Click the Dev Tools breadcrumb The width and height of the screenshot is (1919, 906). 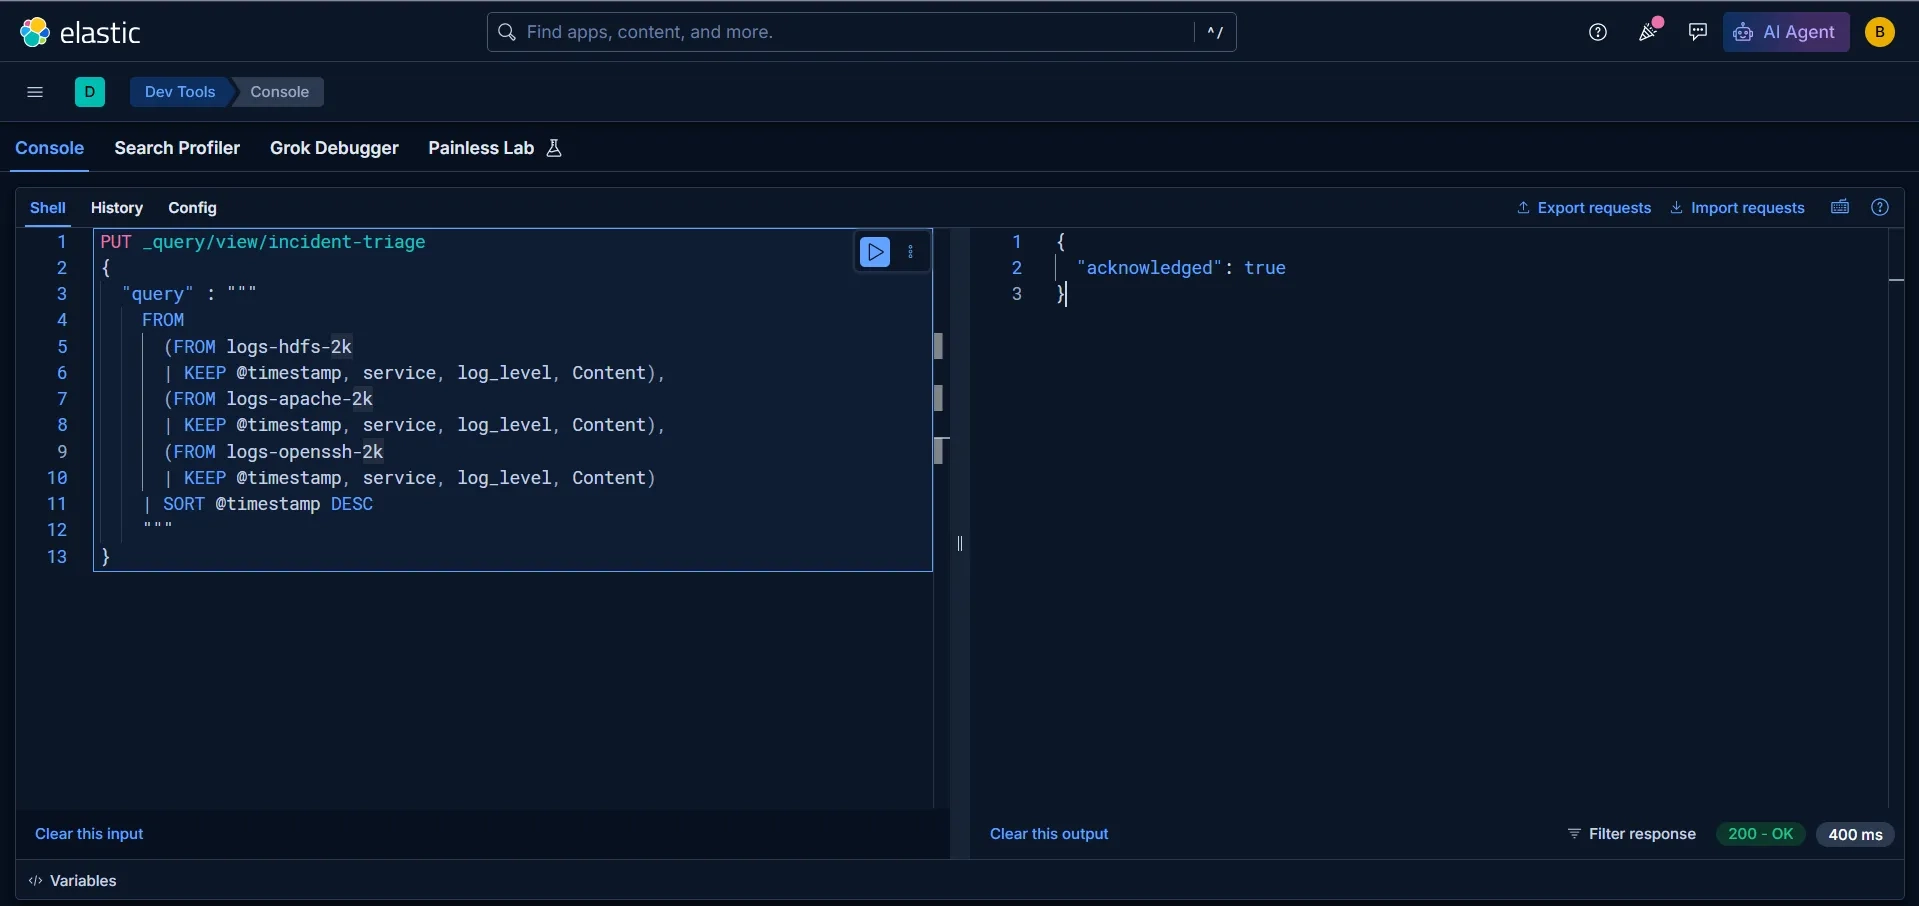pyautogui.click(x=180, y=92)
